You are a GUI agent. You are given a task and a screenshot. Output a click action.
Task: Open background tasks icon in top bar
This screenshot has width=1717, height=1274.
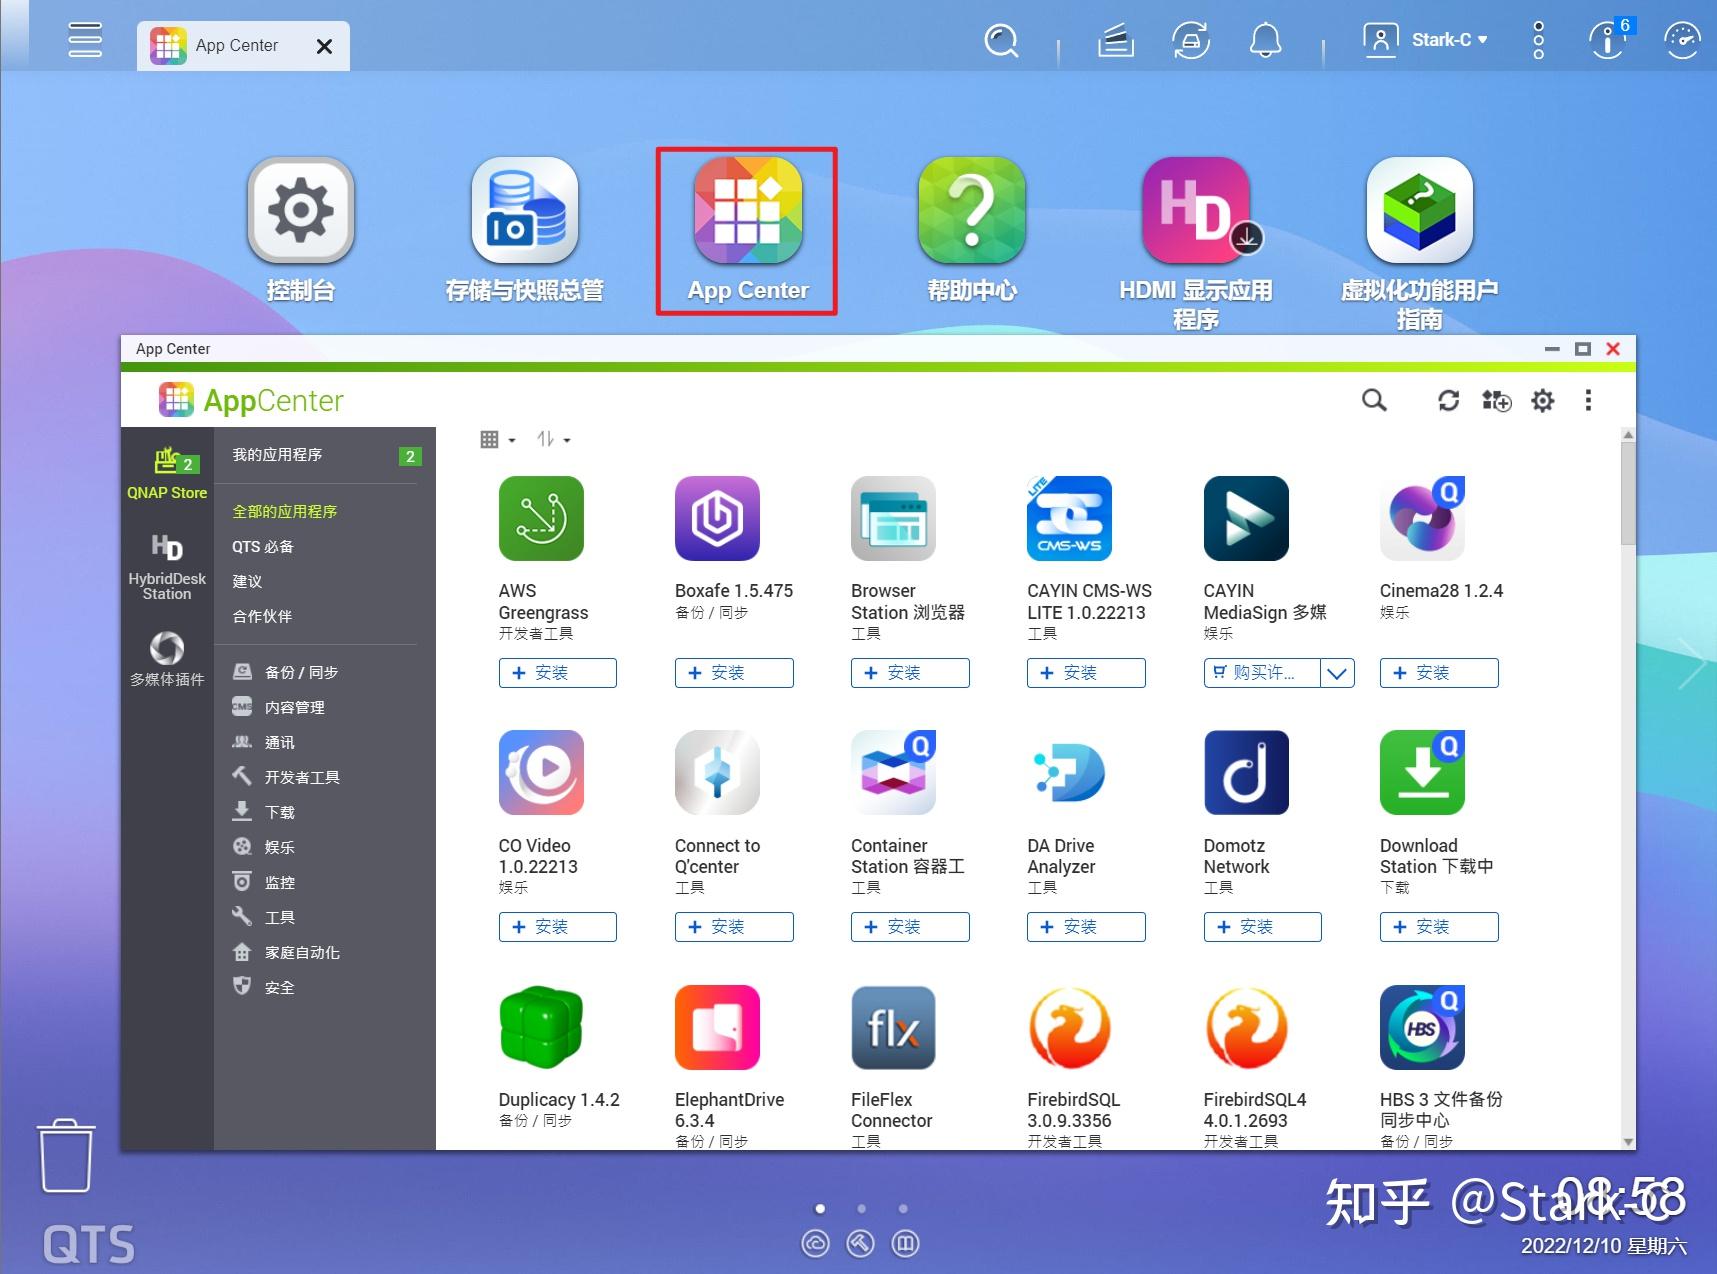point(1115,41)
